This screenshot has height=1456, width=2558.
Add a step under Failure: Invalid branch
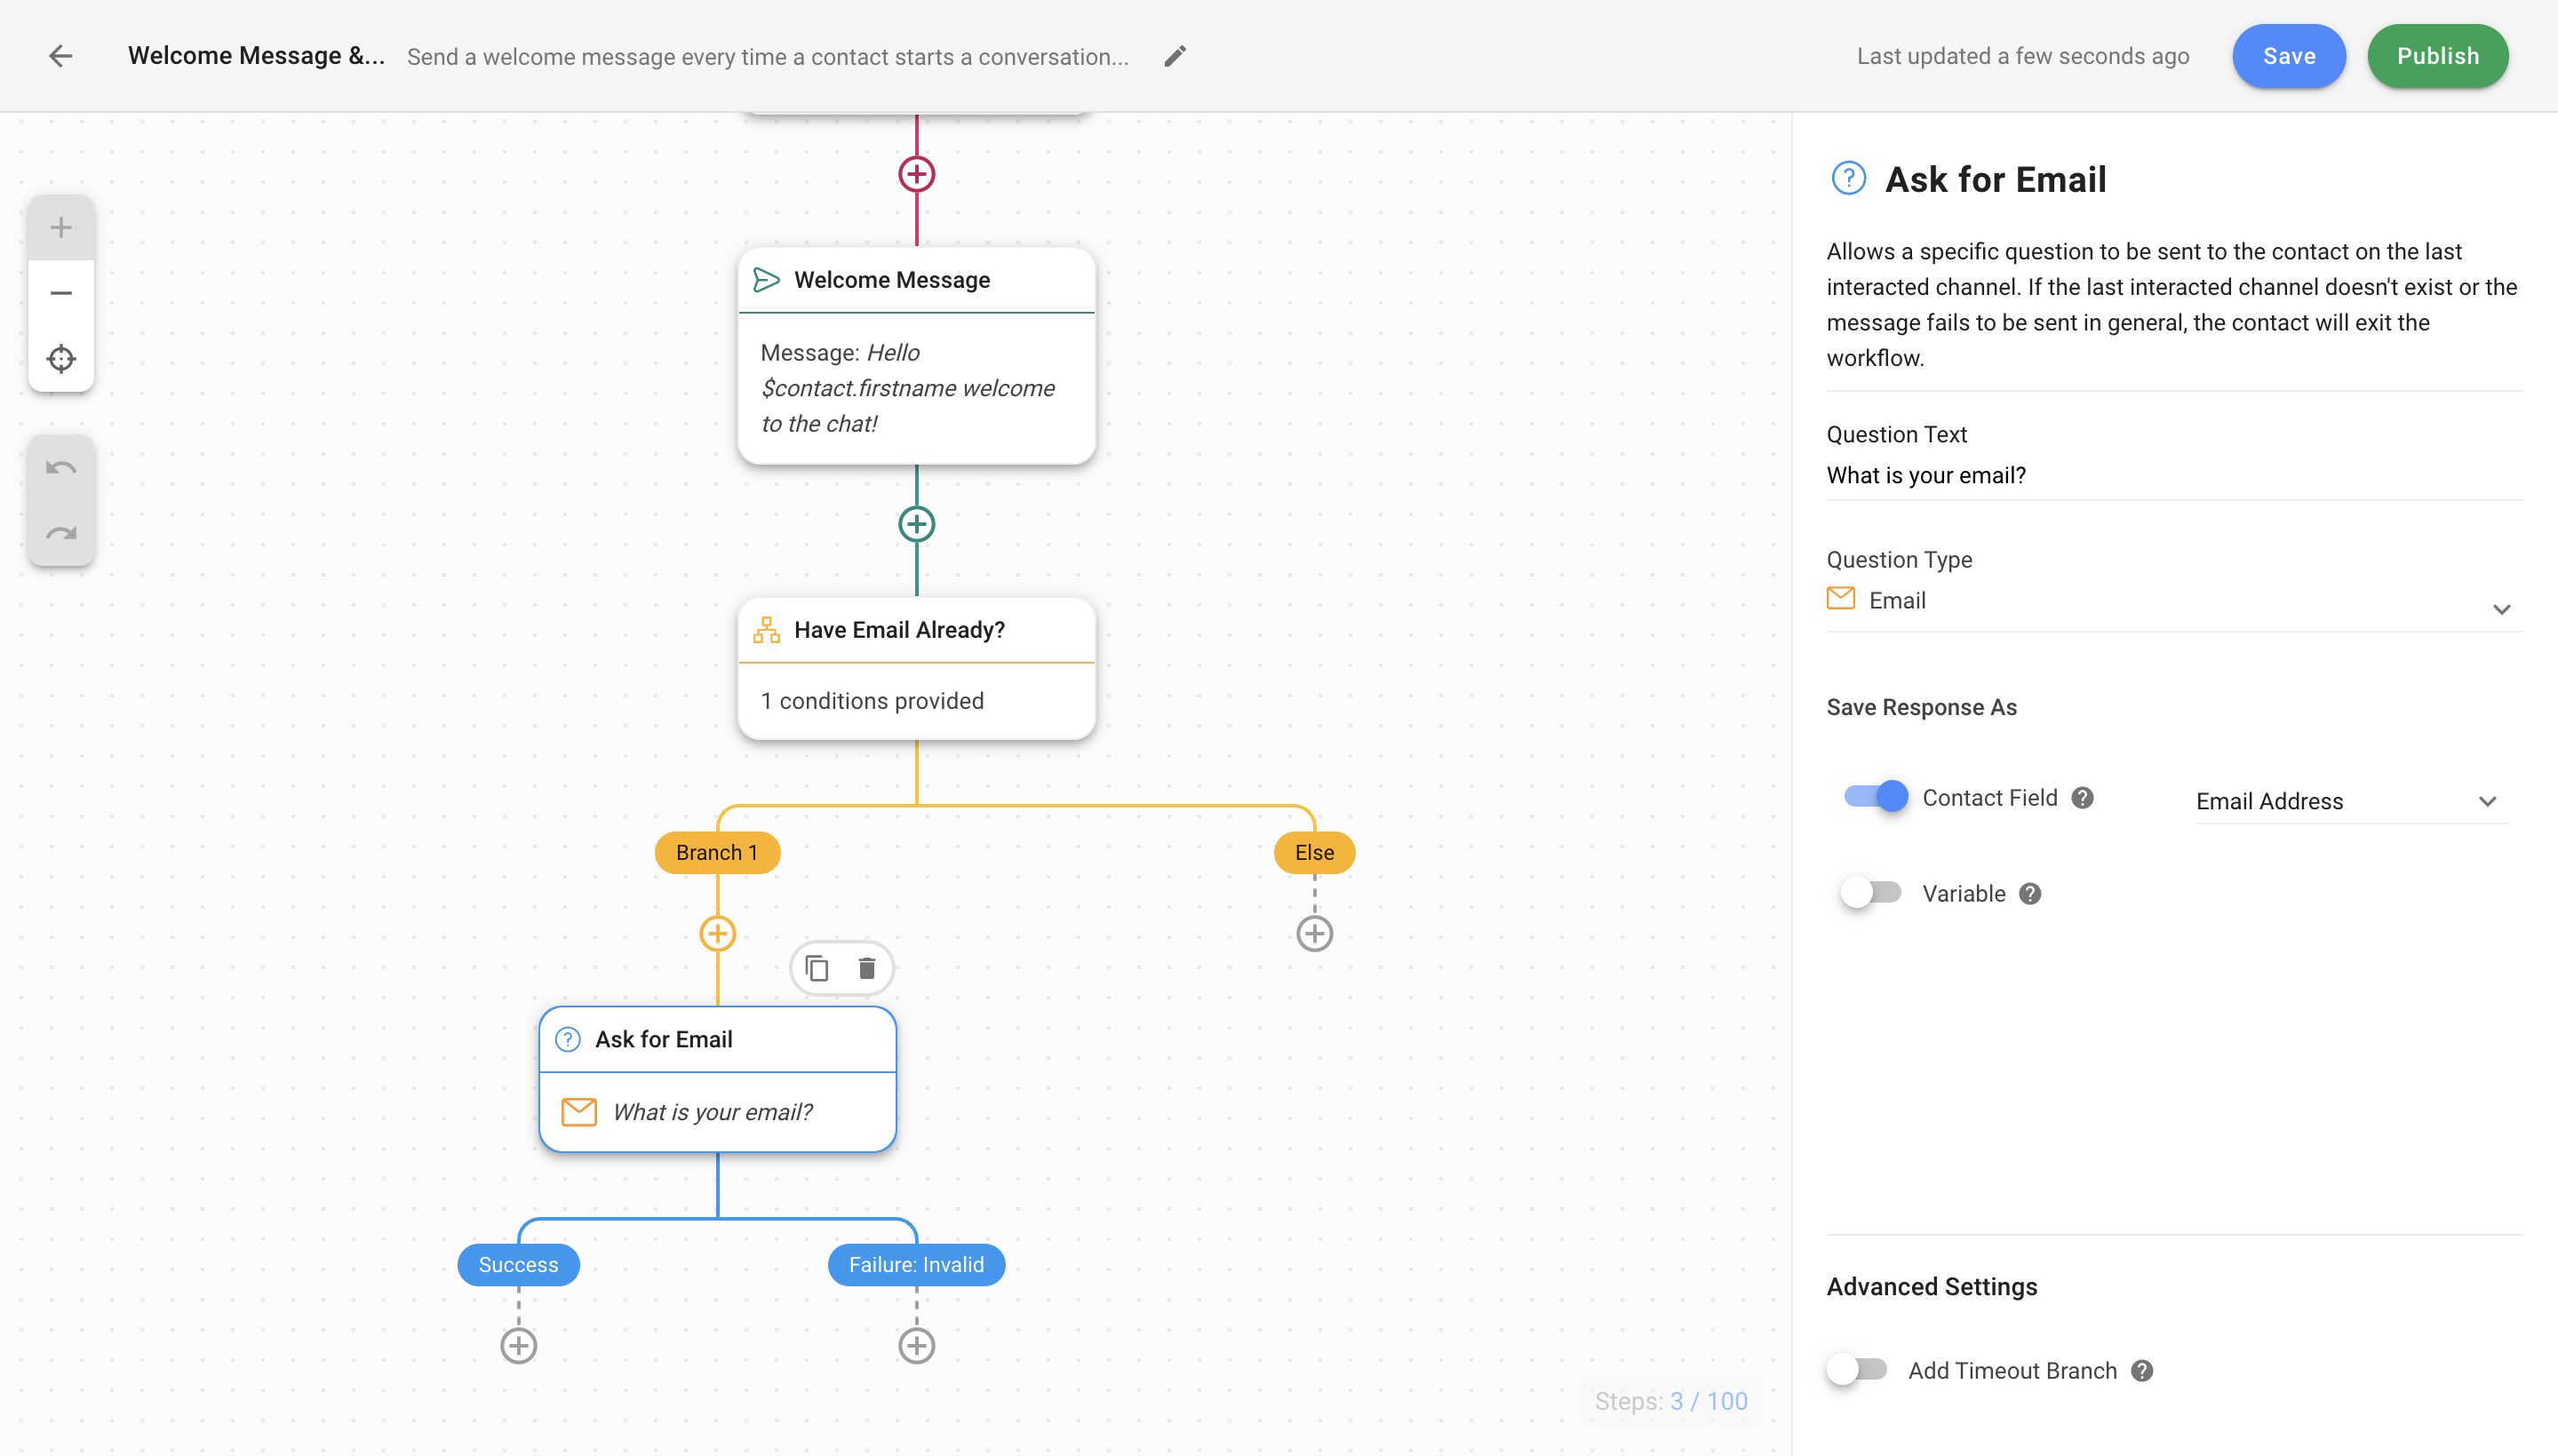(x=916, y=1346)
